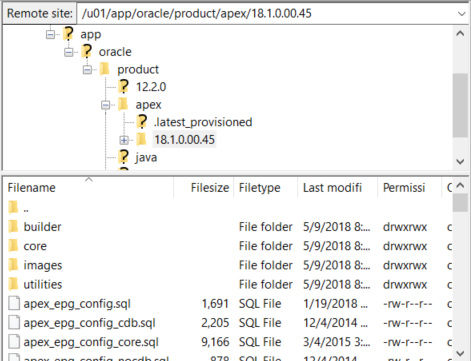471x361 pixels.
Task: Click directory tree scrollbar down arrow
Action: 460,162
